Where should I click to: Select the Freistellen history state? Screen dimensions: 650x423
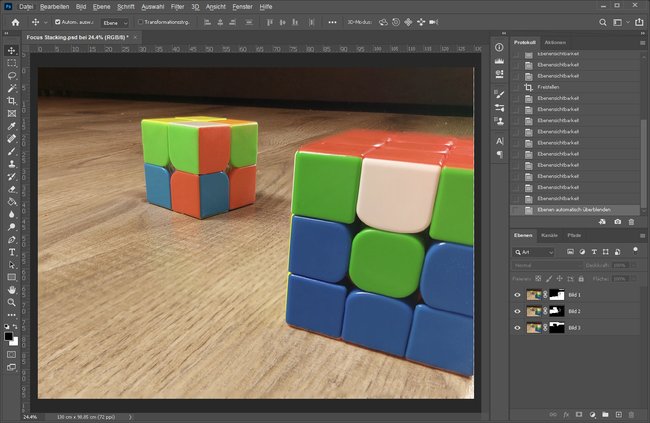tap(575, 87)
